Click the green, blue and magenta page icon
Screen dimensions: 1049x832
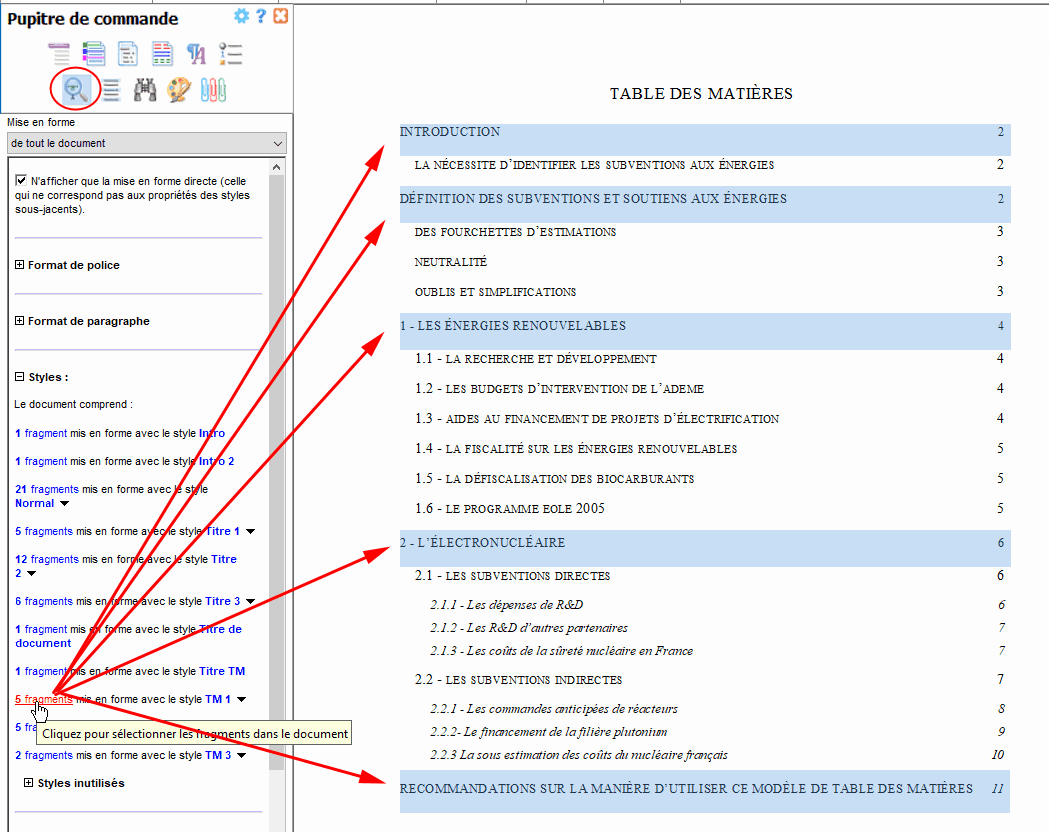94,54
